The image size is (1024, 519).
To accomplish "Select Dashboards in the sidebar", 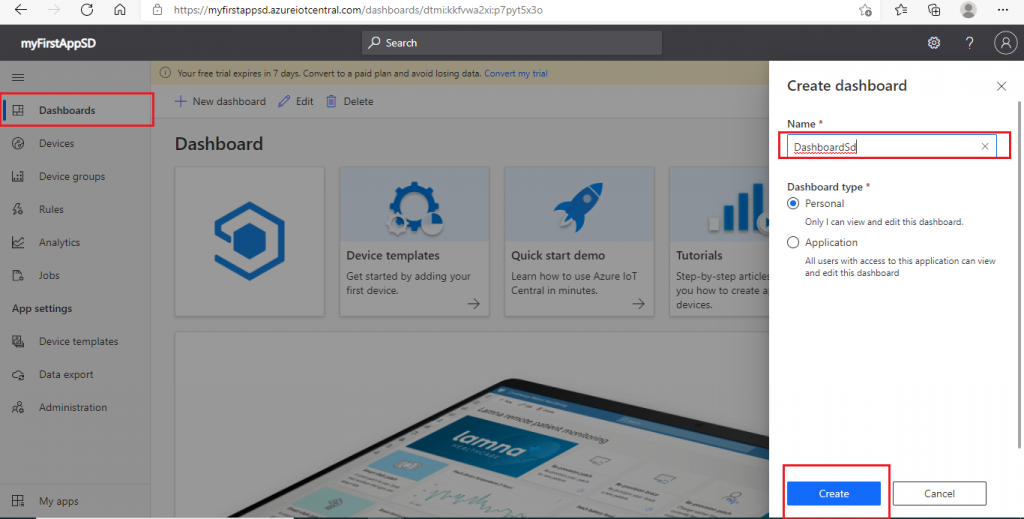I will coord(77,110).
